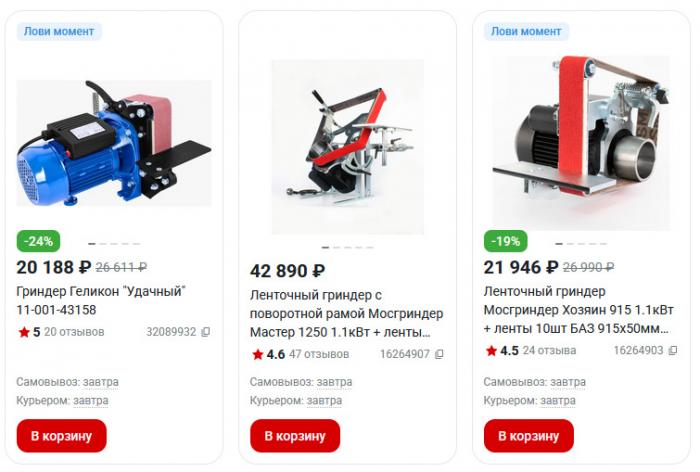Image resolution: width=700 pixels, height=472 pixels.
Task: Copy article number 16264907 icon
Action: [439, 354]
